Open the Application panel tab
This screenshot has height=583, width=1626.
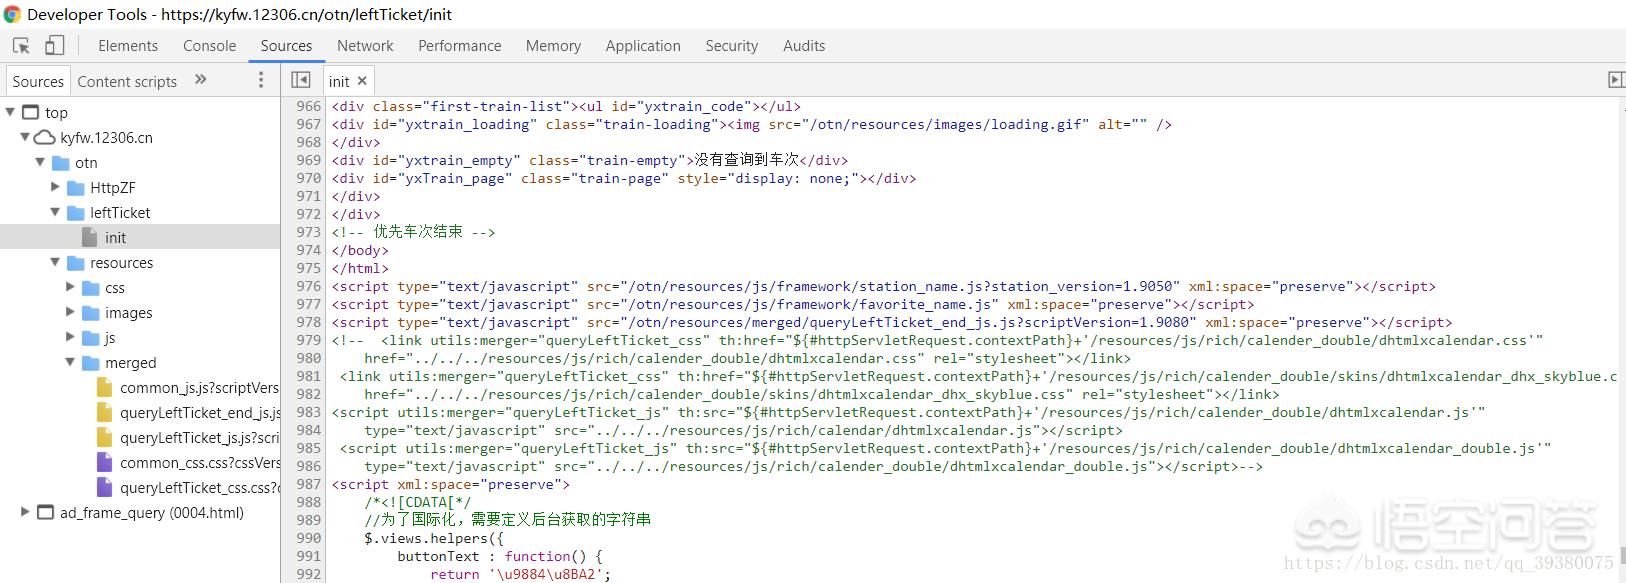coord(643,46)
